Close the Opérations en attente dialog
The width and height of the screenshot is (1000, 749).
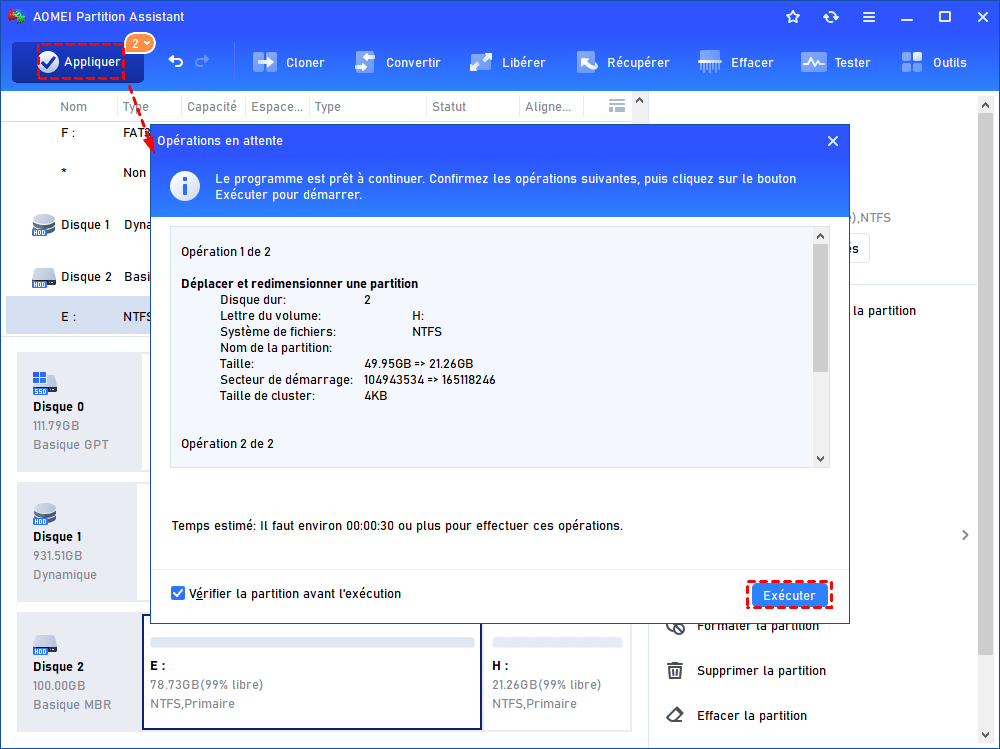[x=833, y=141]
